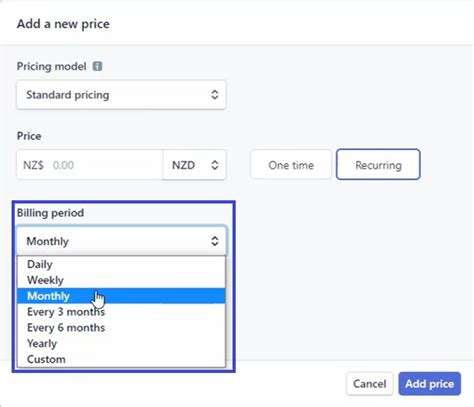Collapse the Monthly billing period dropdown
474x407 pixels.
coord(122,241)
